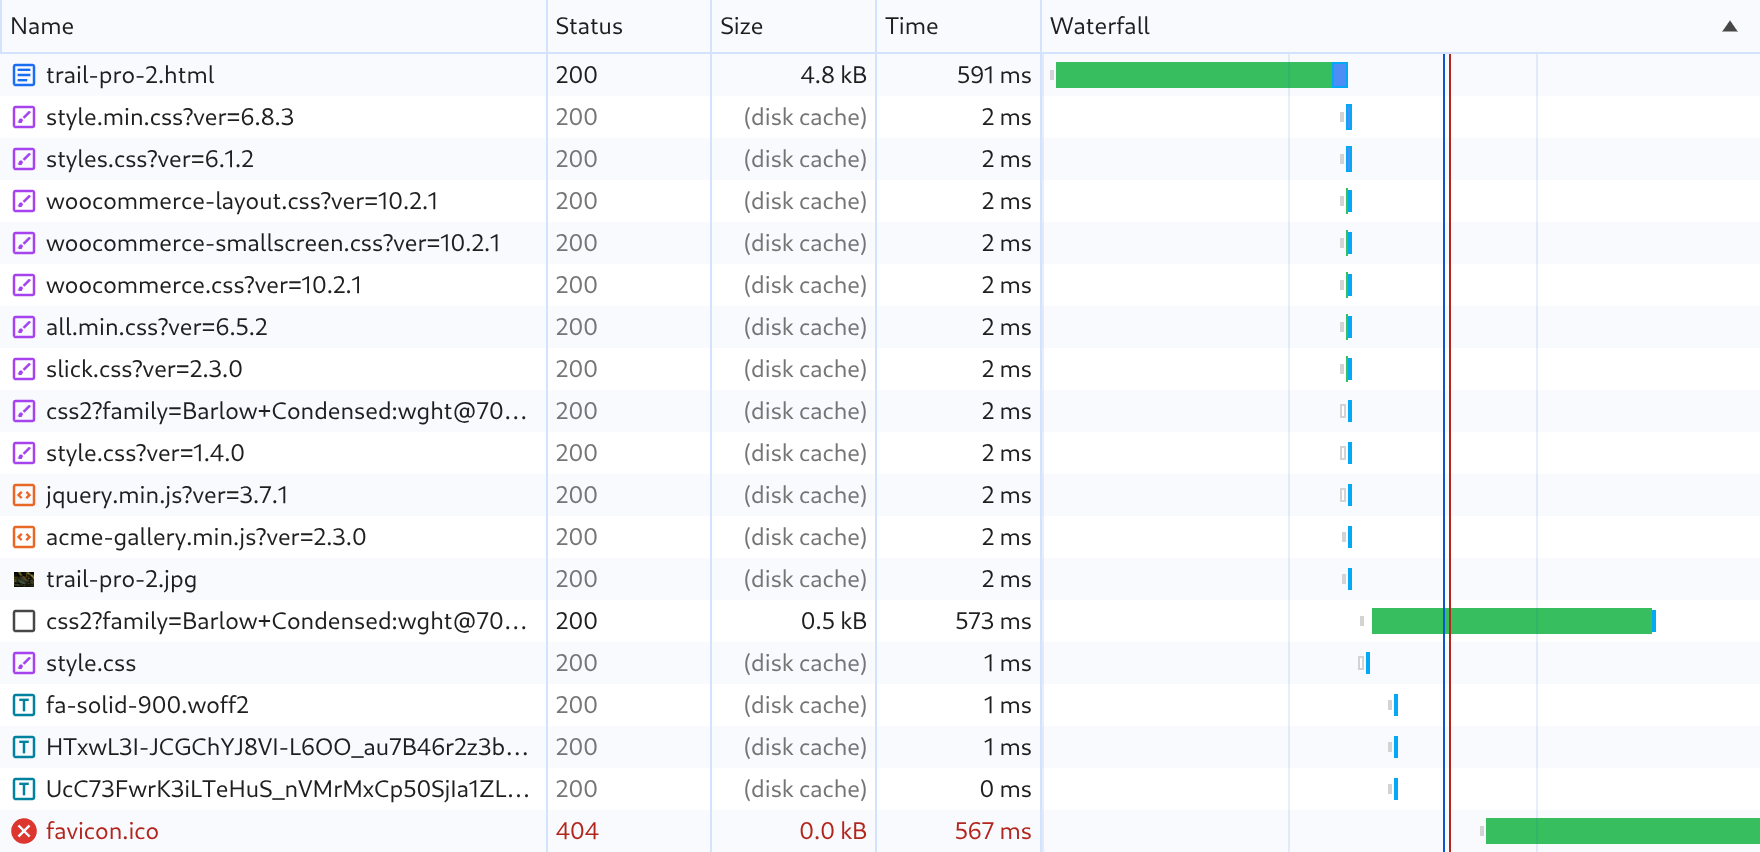This screenshot has height=852, width=1760.
Task: Click the script icon beside jquery.min.js?ver=3.7.1
Action: [24, 495]
